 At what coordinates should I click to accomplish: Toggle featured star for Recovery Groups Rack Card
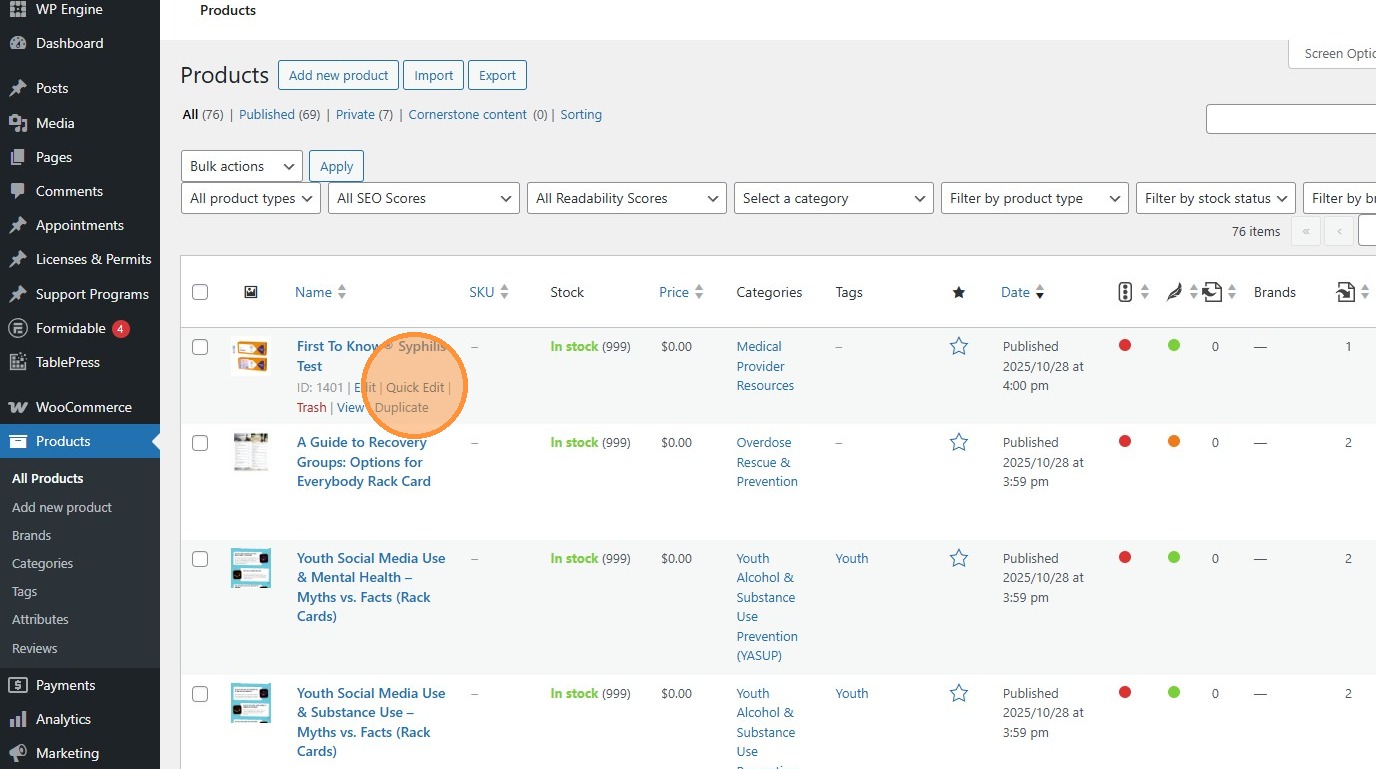[959, 442]
